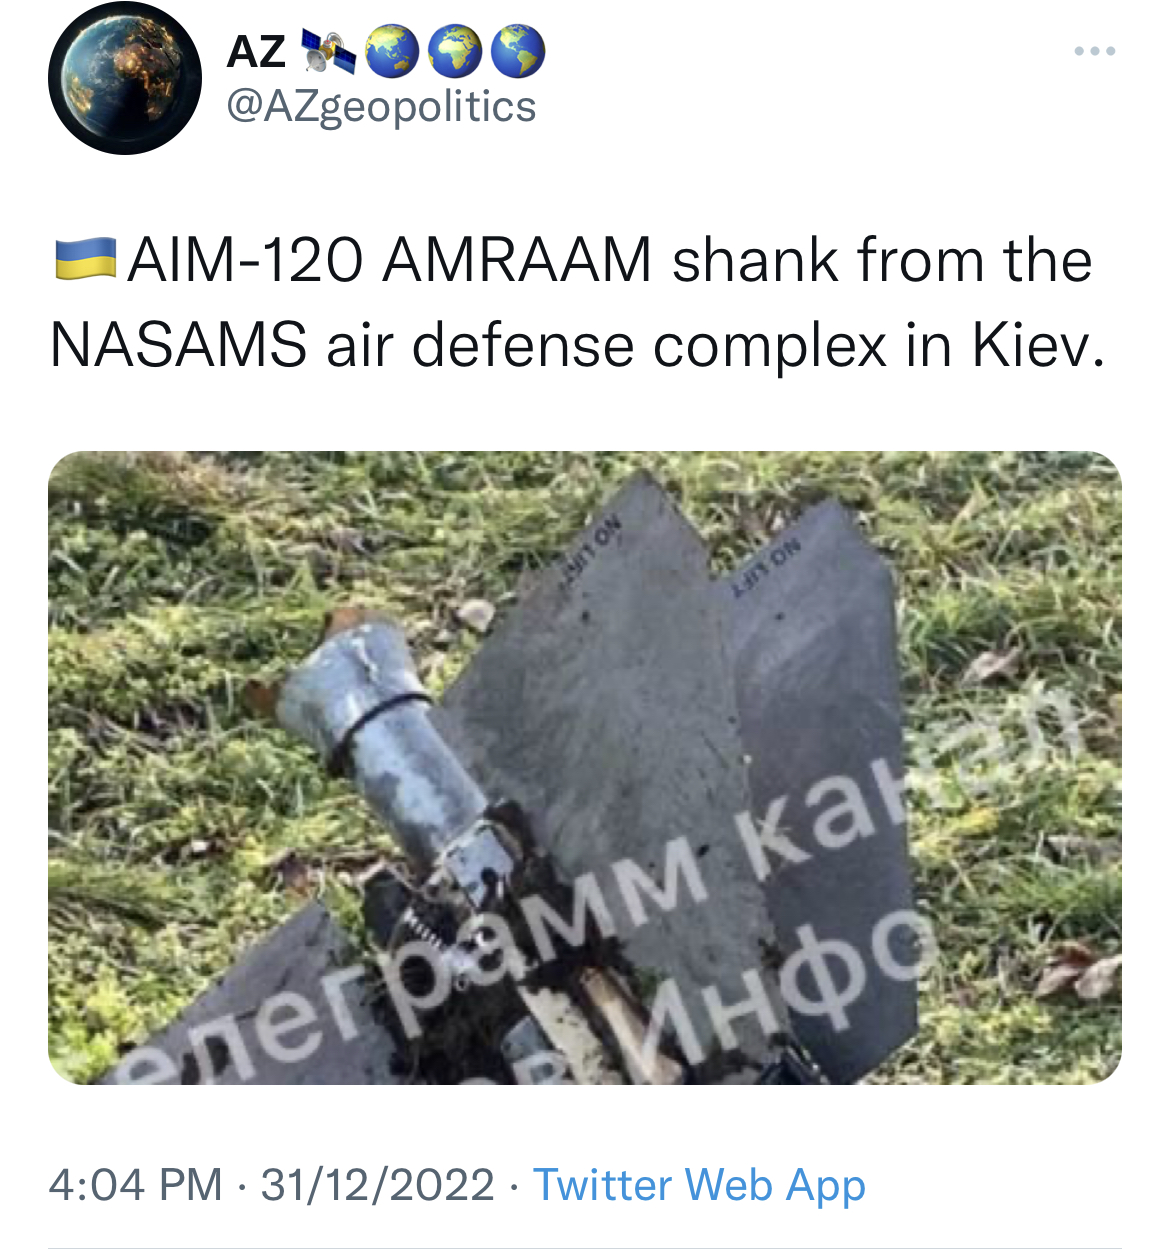Click the second globe emoji in name
Viewport: 1170px width, 1249px height.
click(455, 52)
